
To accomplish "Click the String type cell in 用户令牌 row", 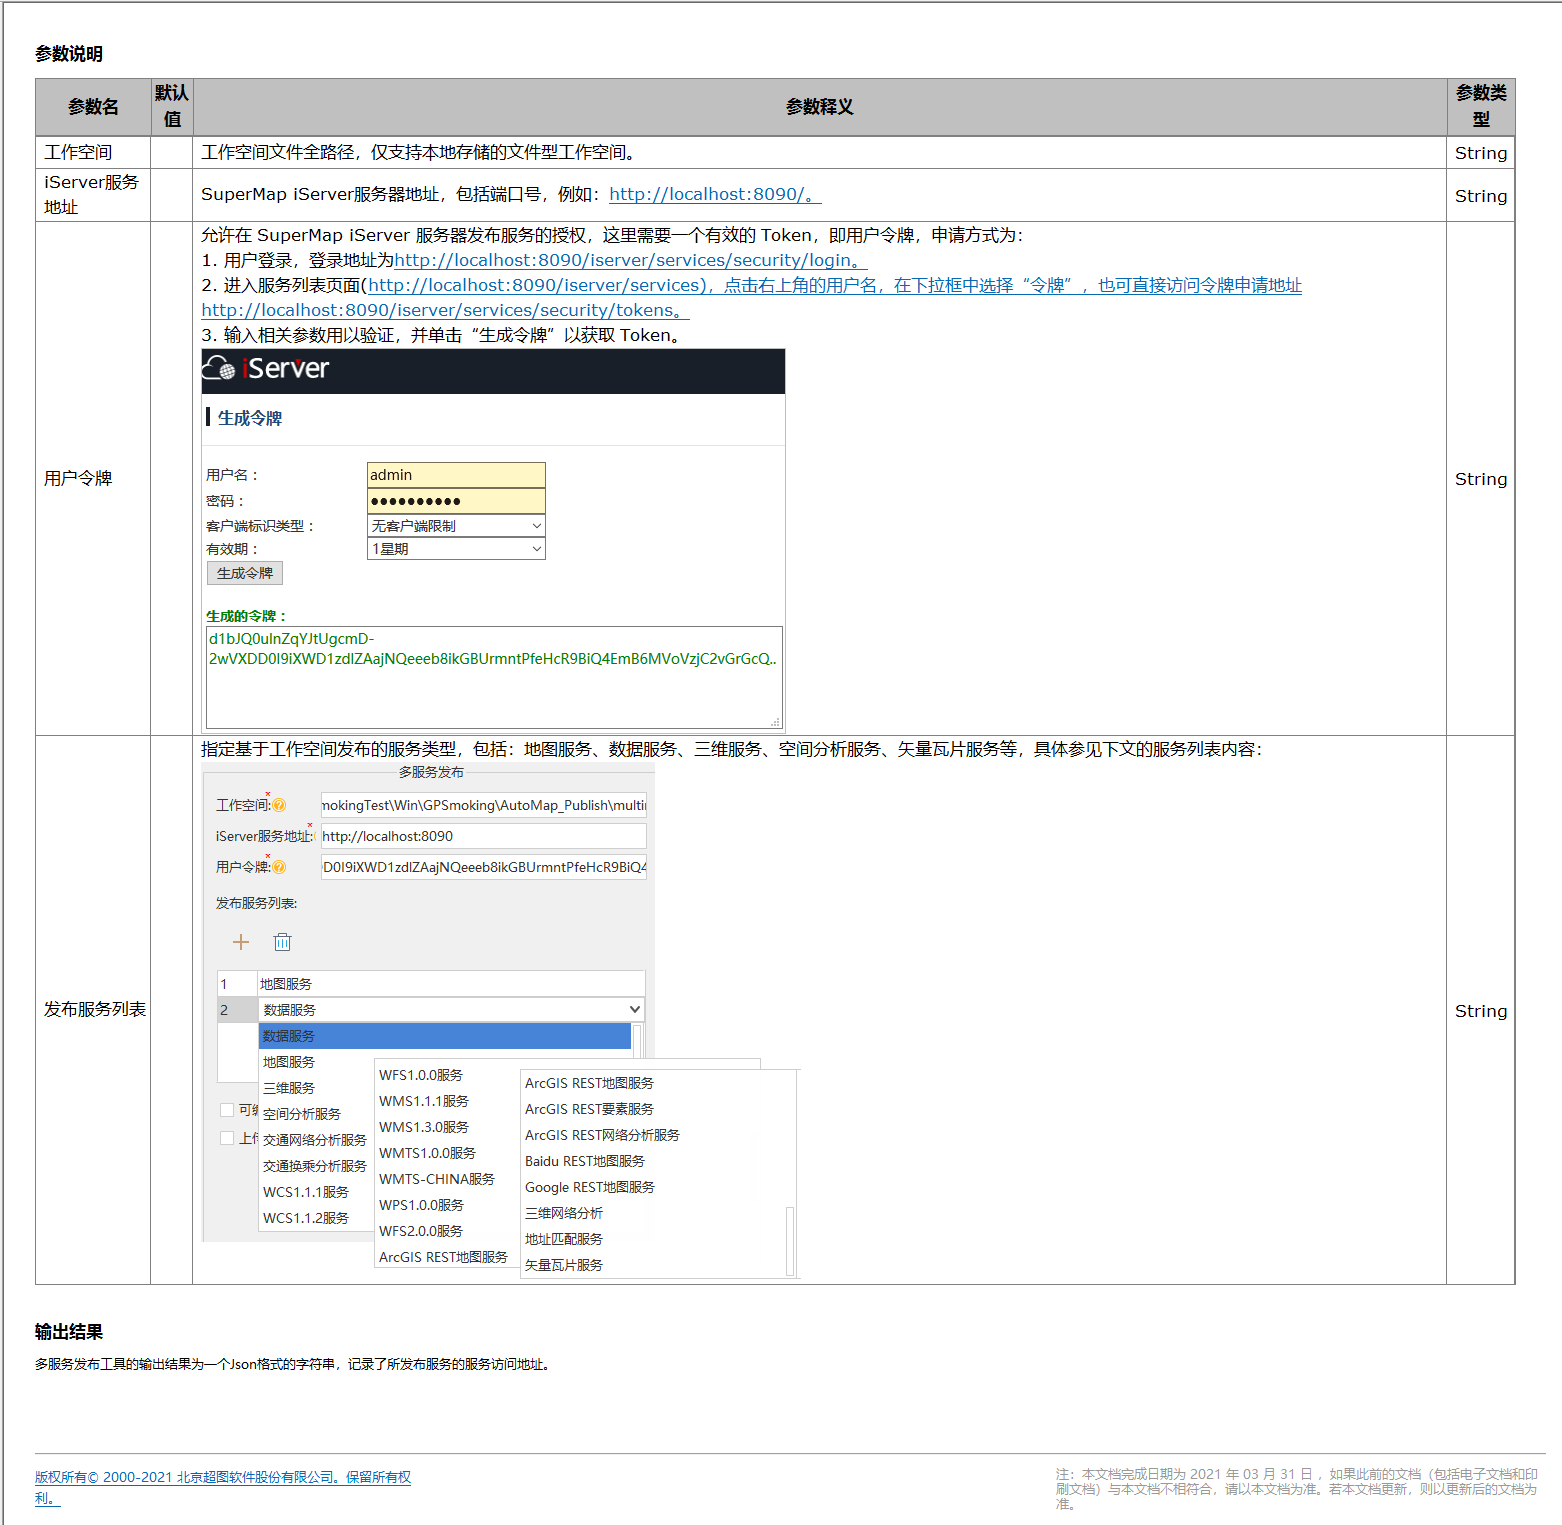I will pyautogui.click(x=1481, y=479).
